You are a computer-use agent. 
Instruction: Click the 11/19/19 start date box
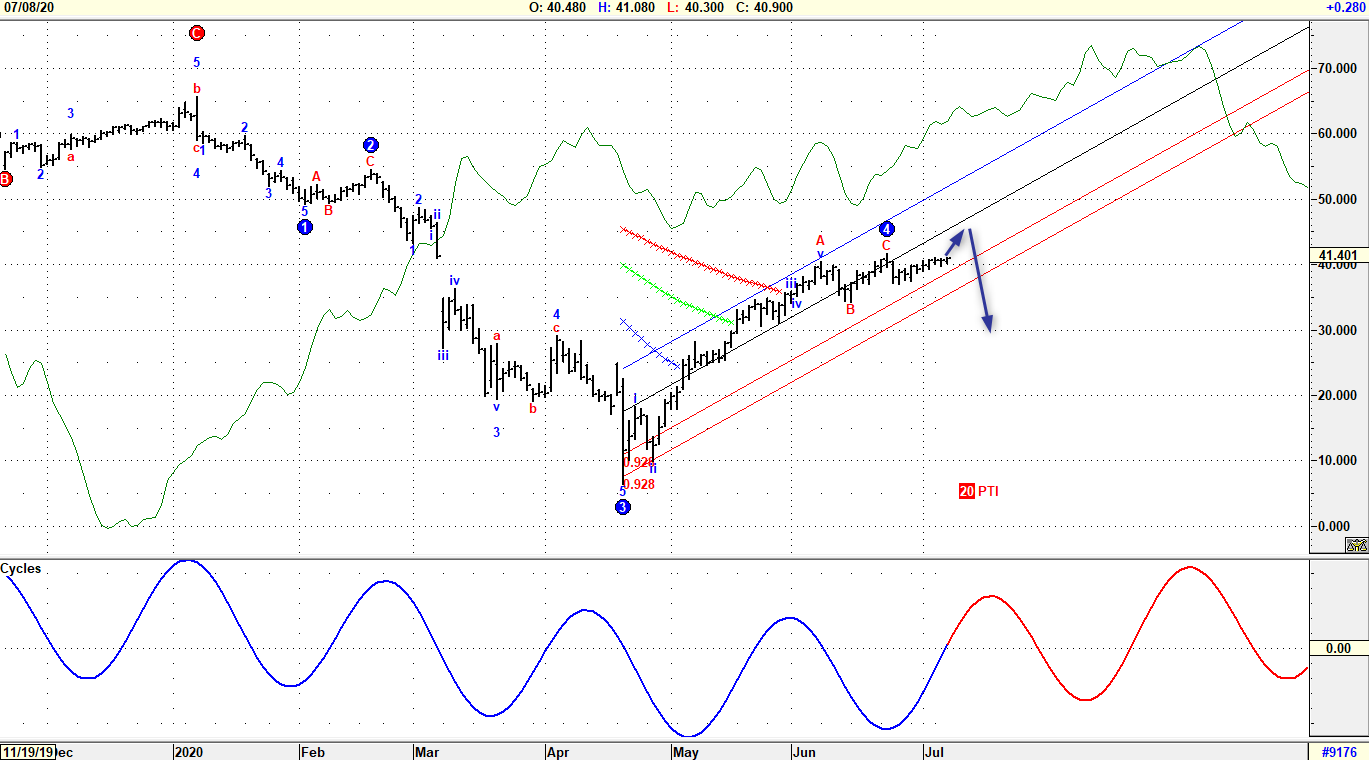(x=27, y=752)
